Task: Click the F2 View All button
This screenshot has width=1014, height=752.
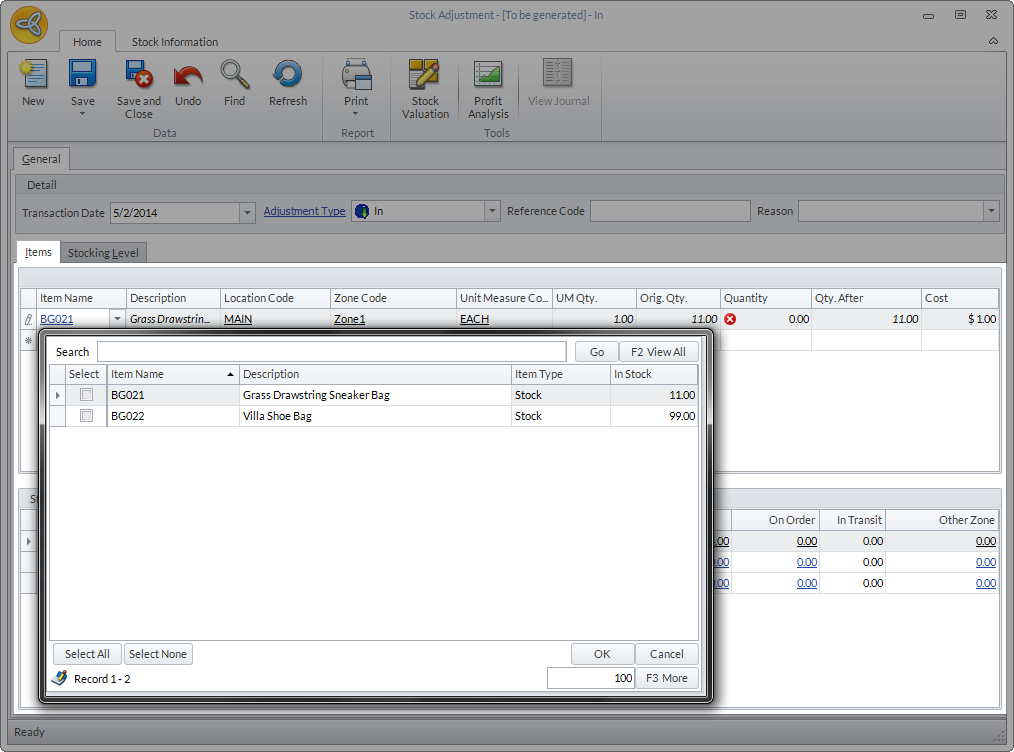Action: (658, 352)
